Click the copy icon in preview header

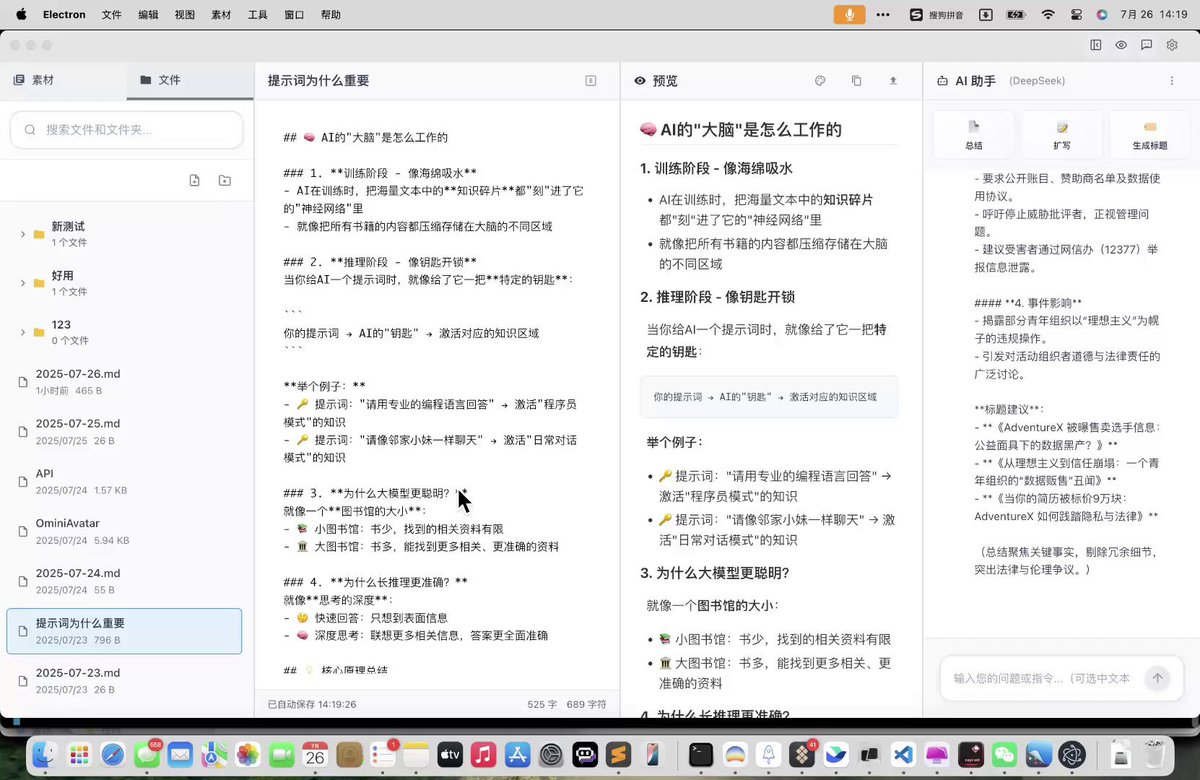(856, 81)
